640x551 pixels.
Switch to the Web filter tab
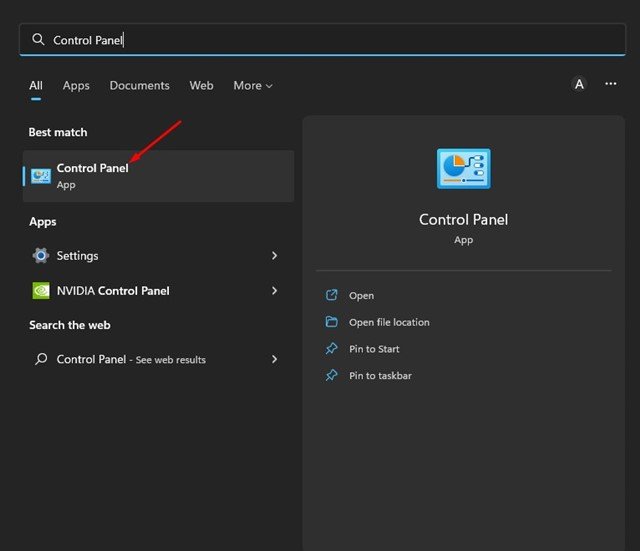201,86
